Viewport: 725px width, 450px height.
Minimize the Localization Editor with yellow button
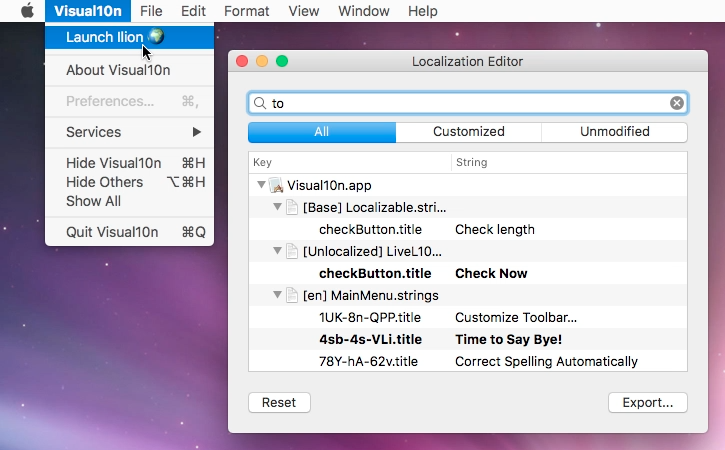pyautogui.click(x=262, y=61)
